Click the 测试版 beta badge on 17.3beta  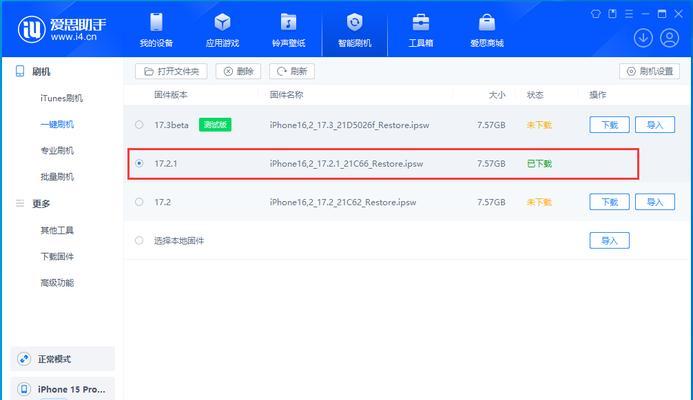coord(215,125)
